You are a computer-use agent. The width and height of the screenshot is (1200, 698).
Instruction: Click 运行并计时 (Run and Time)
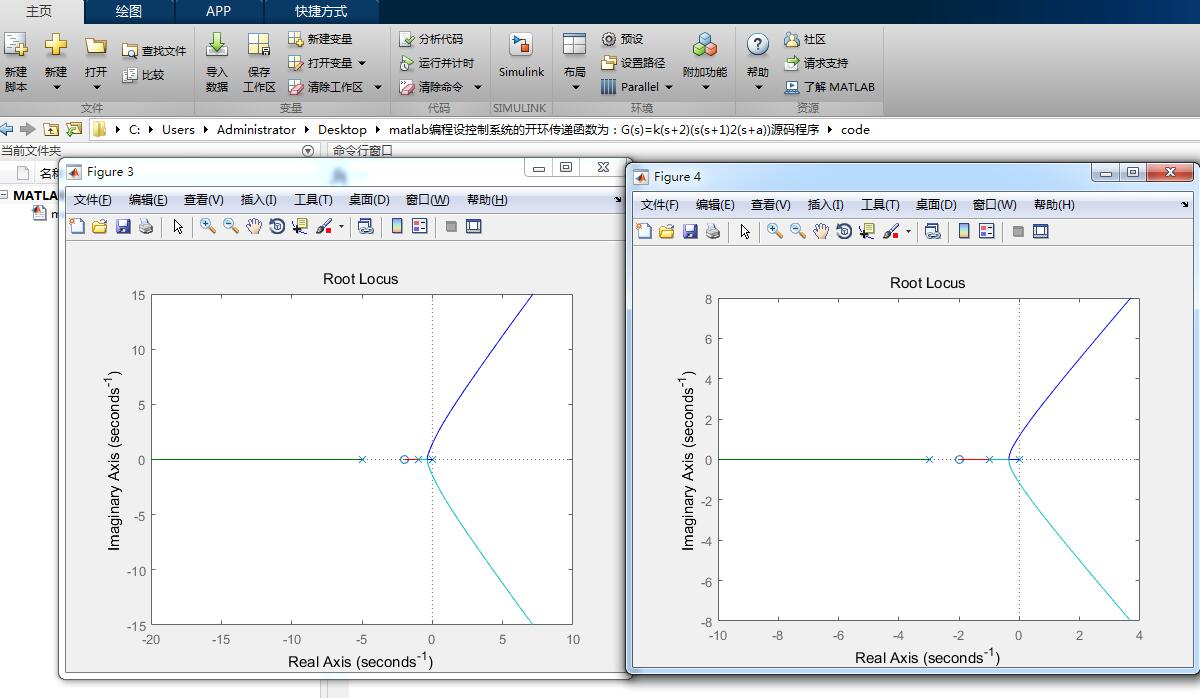(x=436, y=63)
